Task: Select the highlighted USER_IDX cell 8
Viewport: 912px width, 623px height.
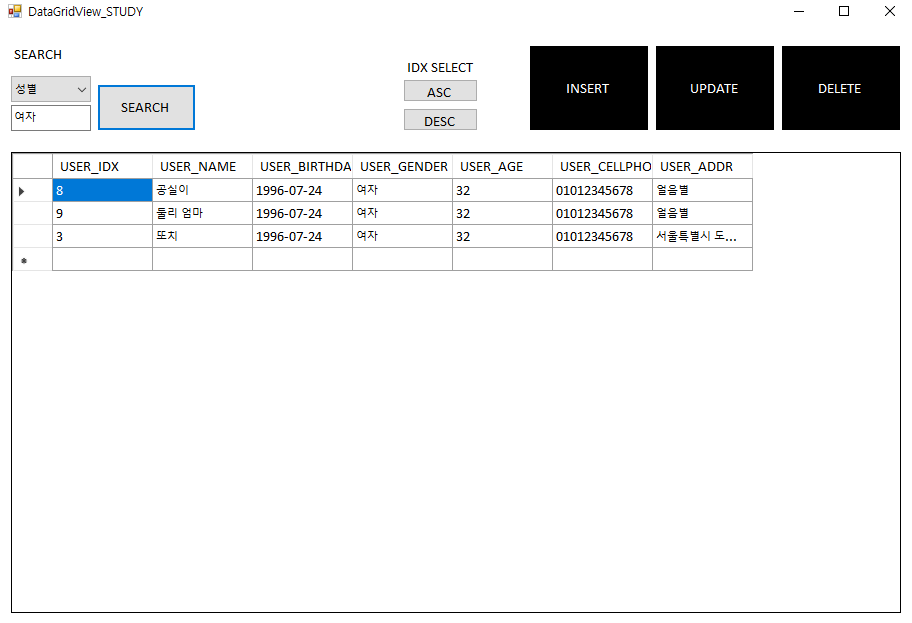Action: point(102,190)
